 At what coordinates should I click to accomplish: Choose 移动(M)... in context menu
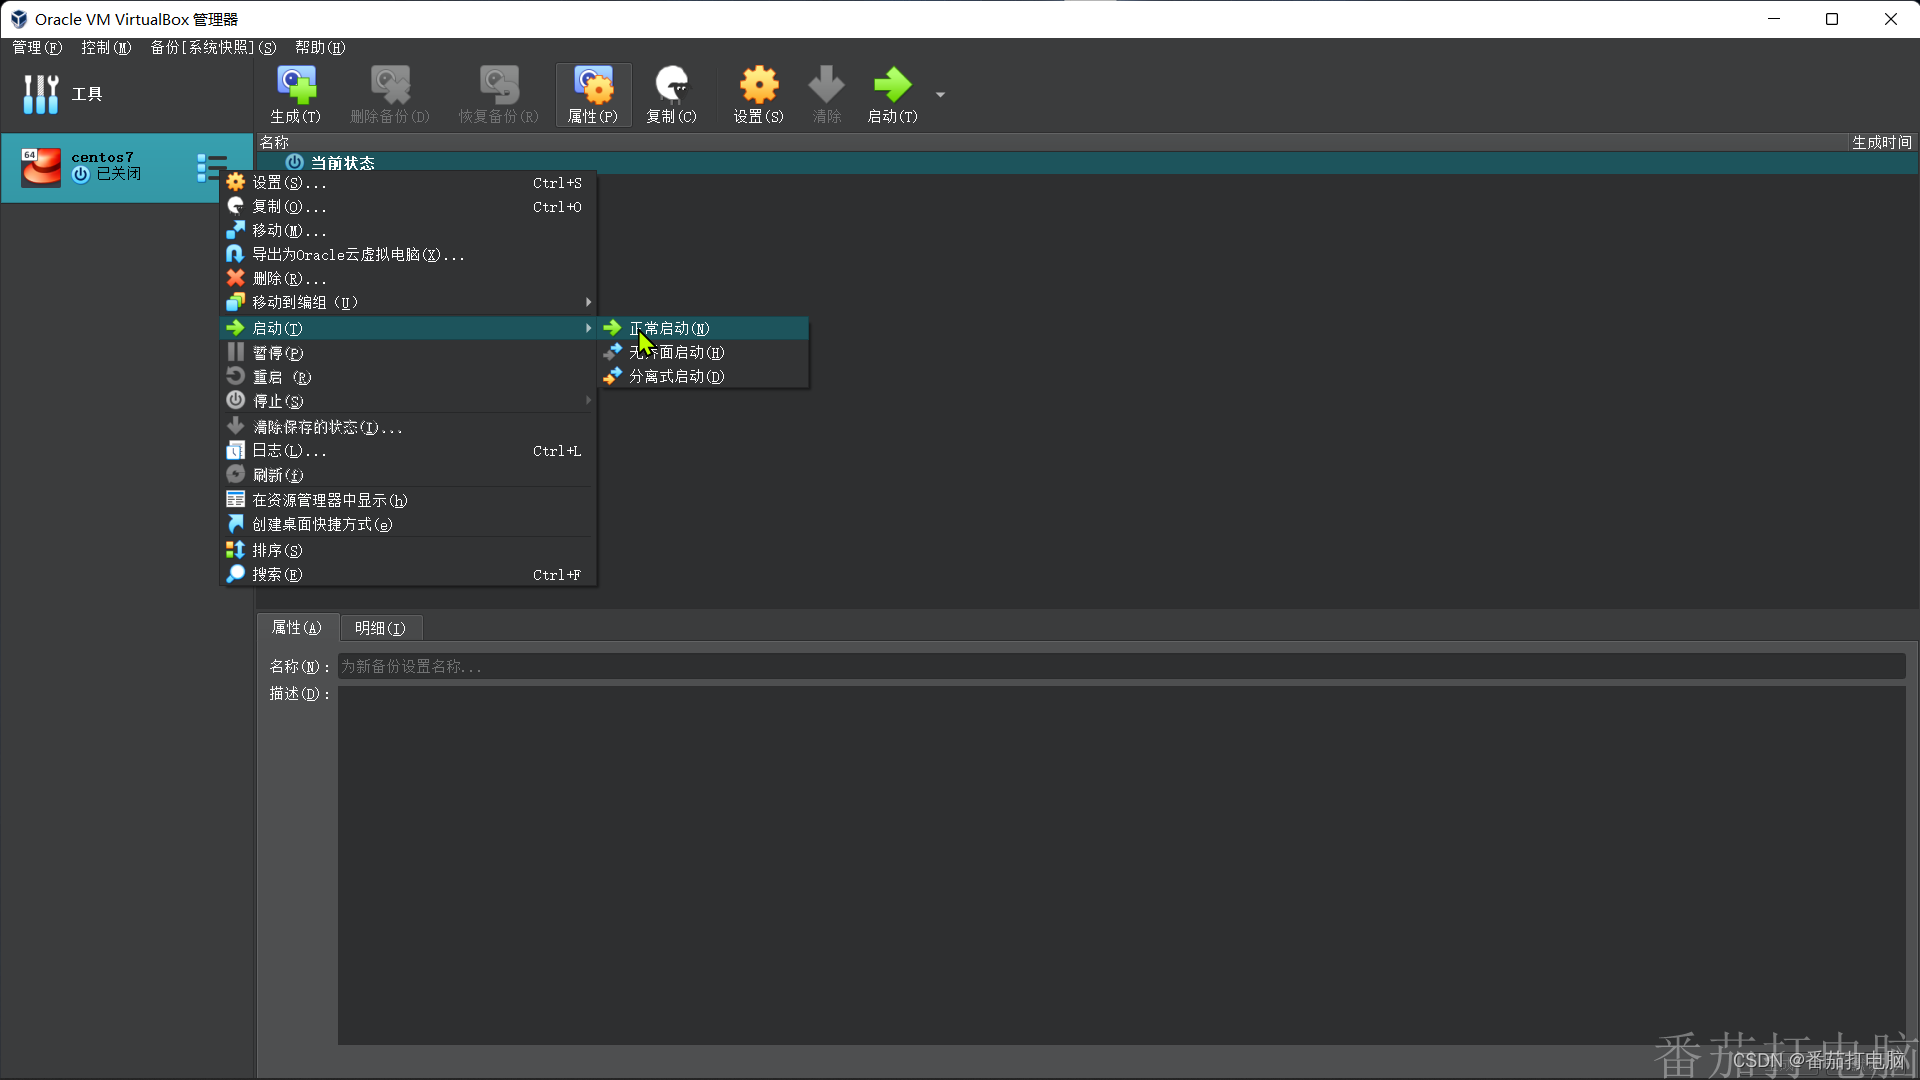(408, 231)
